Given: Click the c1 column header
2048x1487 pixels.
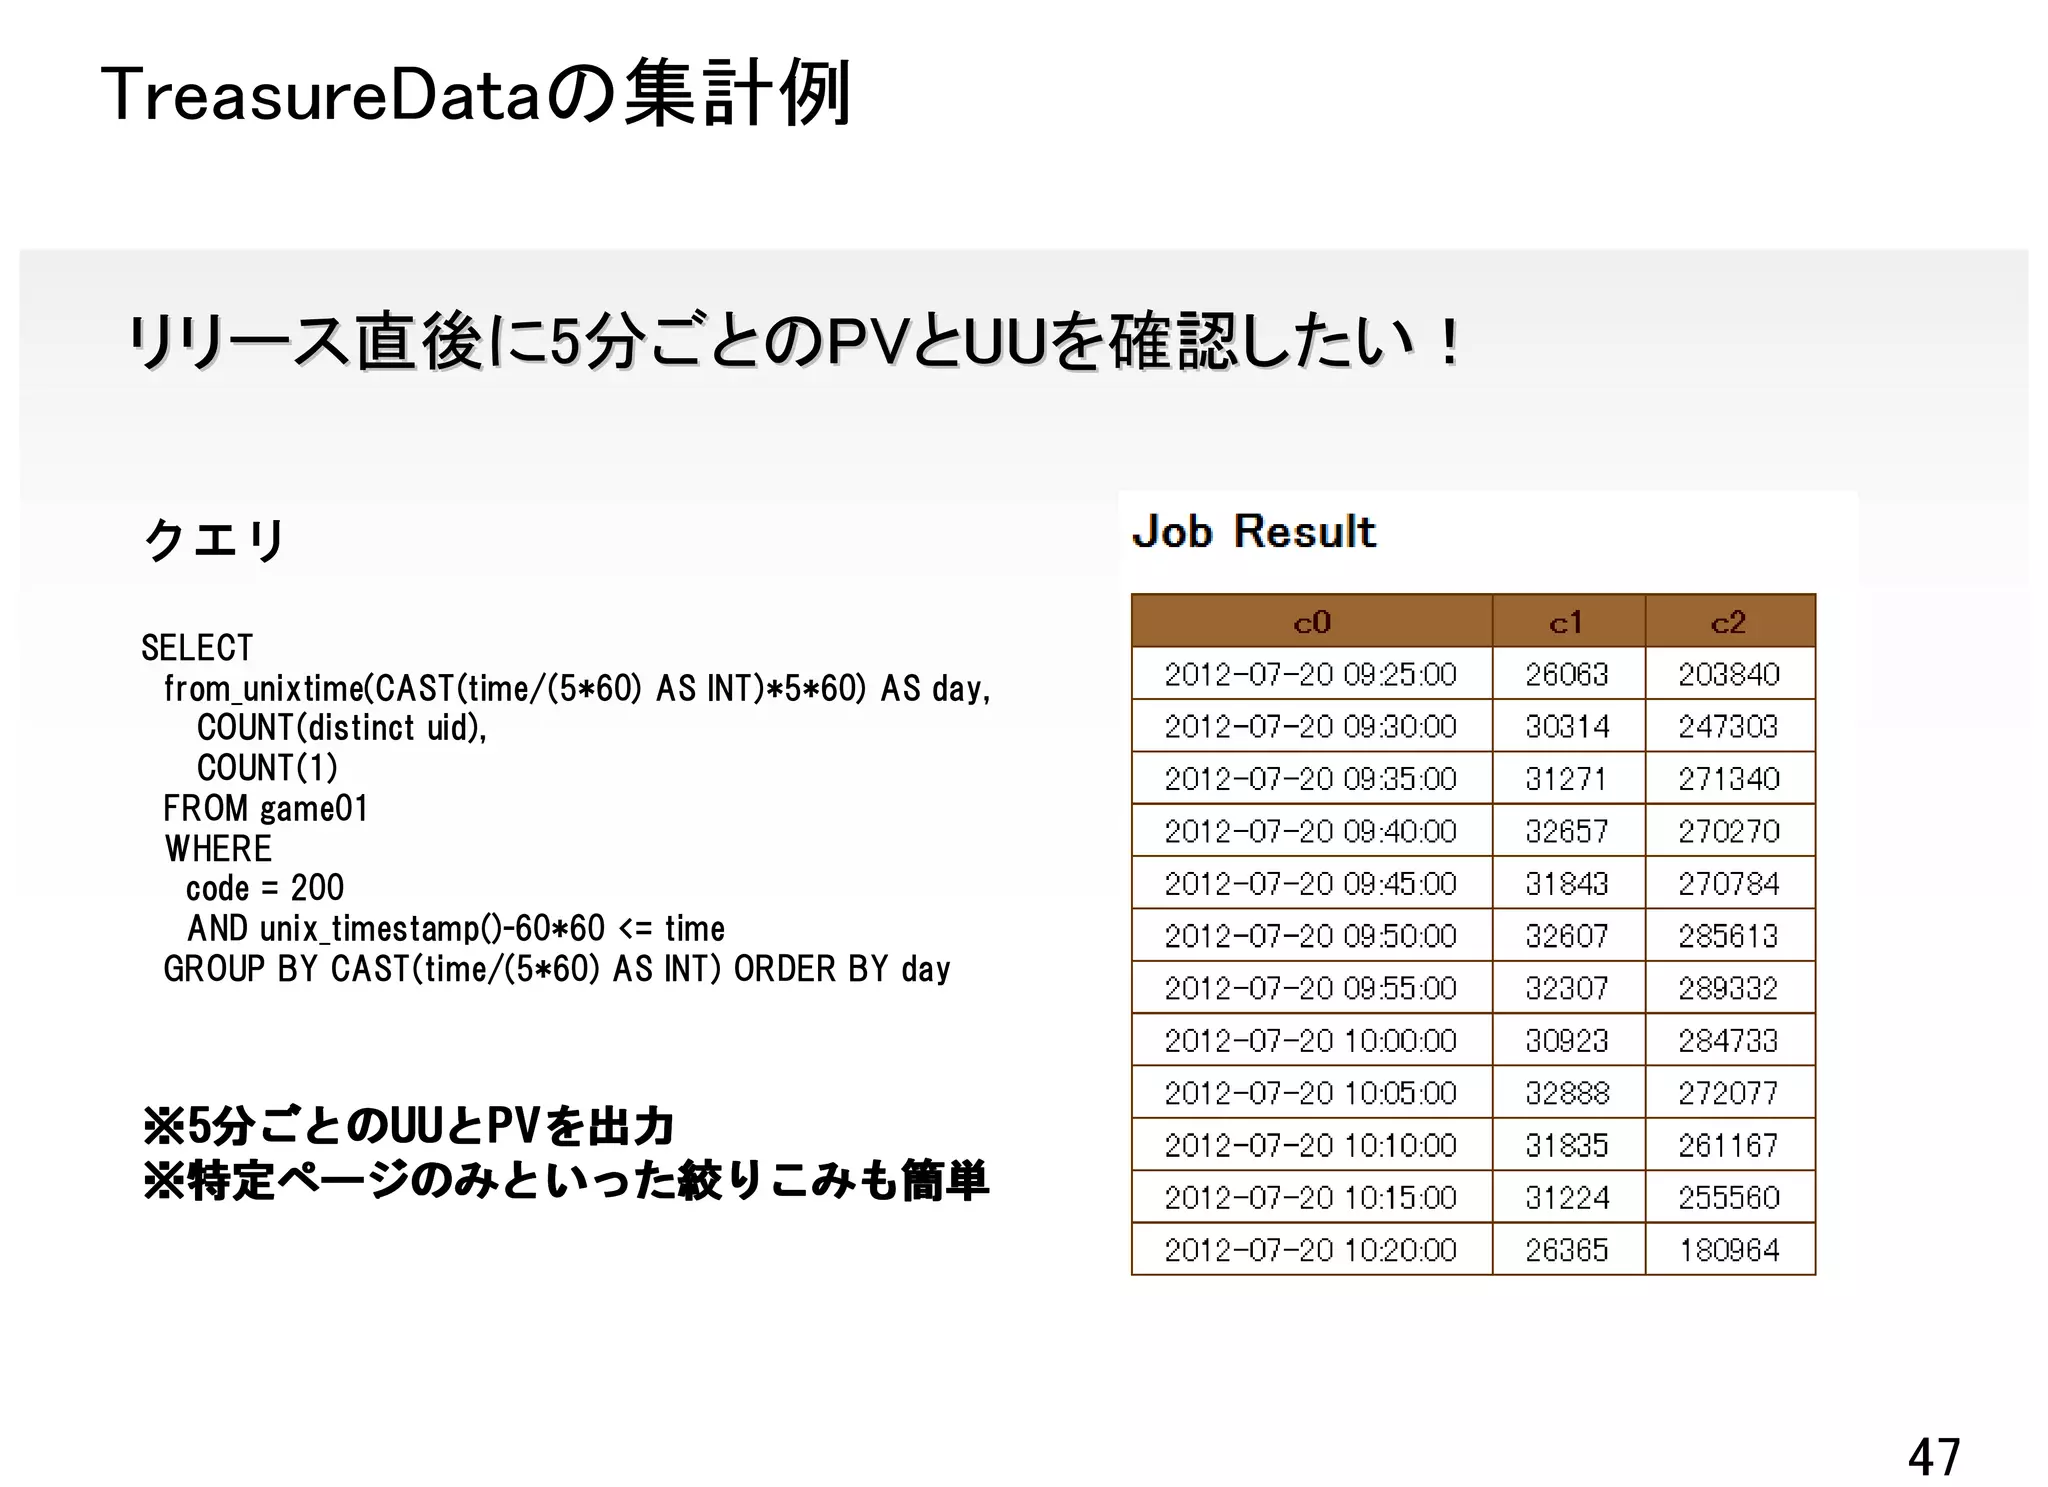Looking at the screenshot, I should click(x=1568, y=622).
